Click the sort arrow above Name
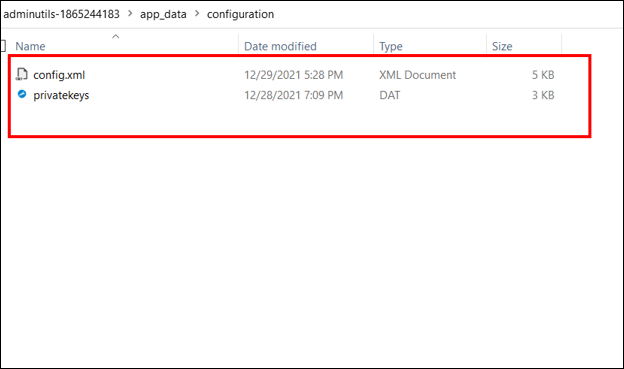The height and width of the screenshot is (369, 624). 115,36
